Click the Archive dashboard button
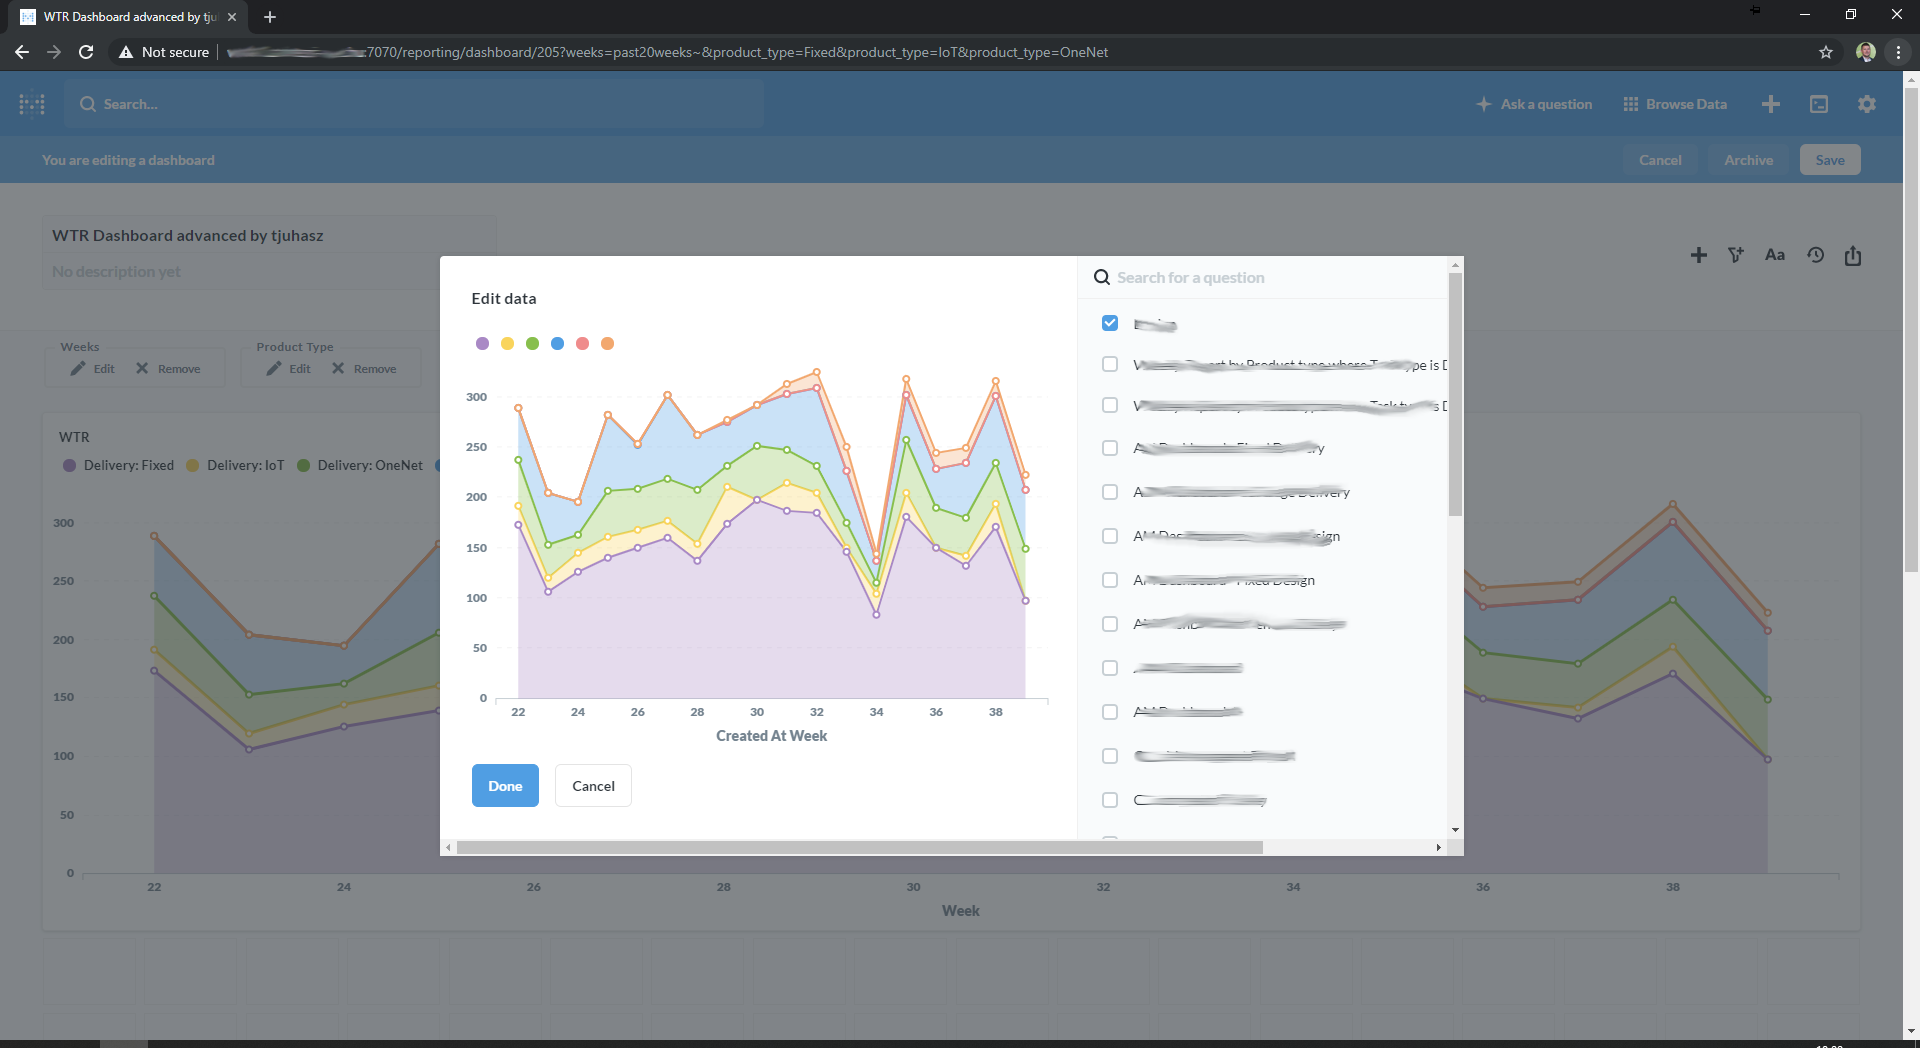Screen dimensions: 1920x1048 [x=1748, y=160]
